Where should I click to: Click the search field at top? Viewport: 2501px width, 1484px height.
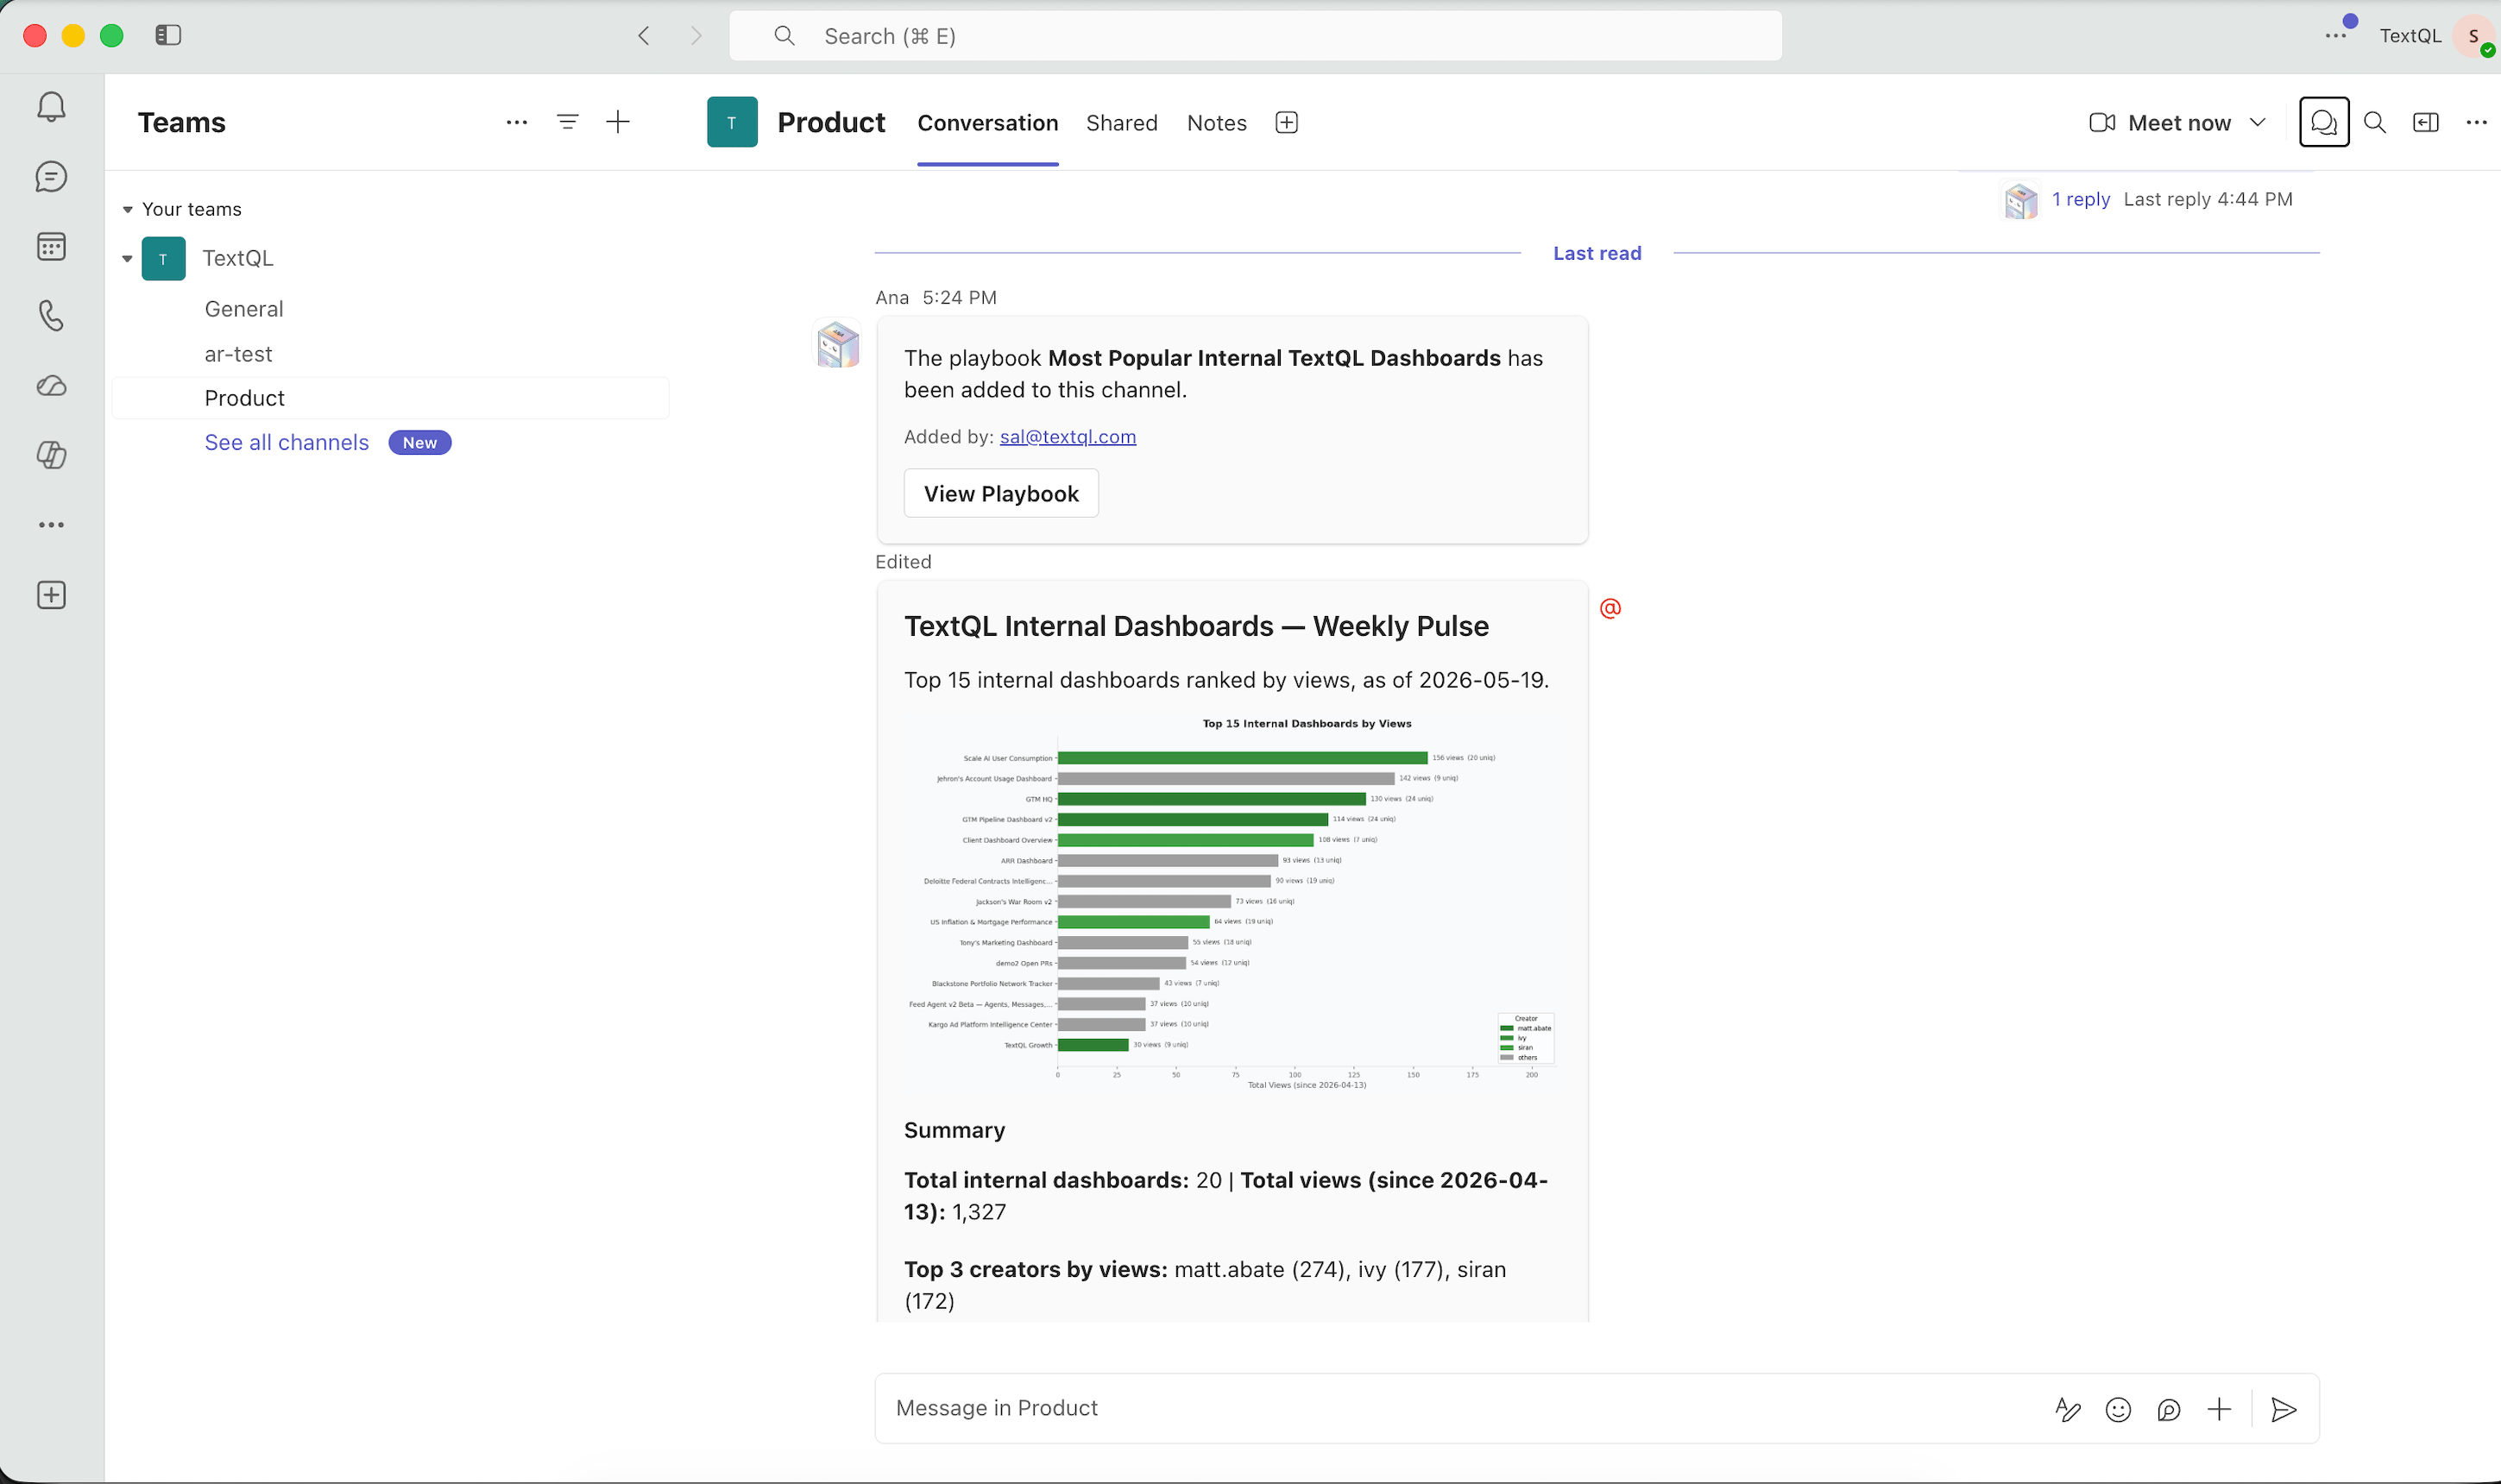coord(1255,36)
